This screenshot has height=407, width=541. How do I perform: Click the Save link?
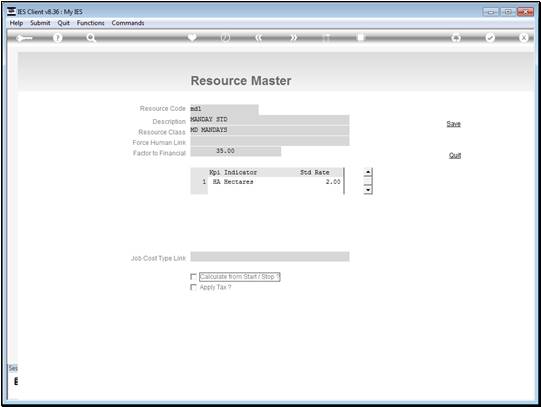tap(453, 123)
